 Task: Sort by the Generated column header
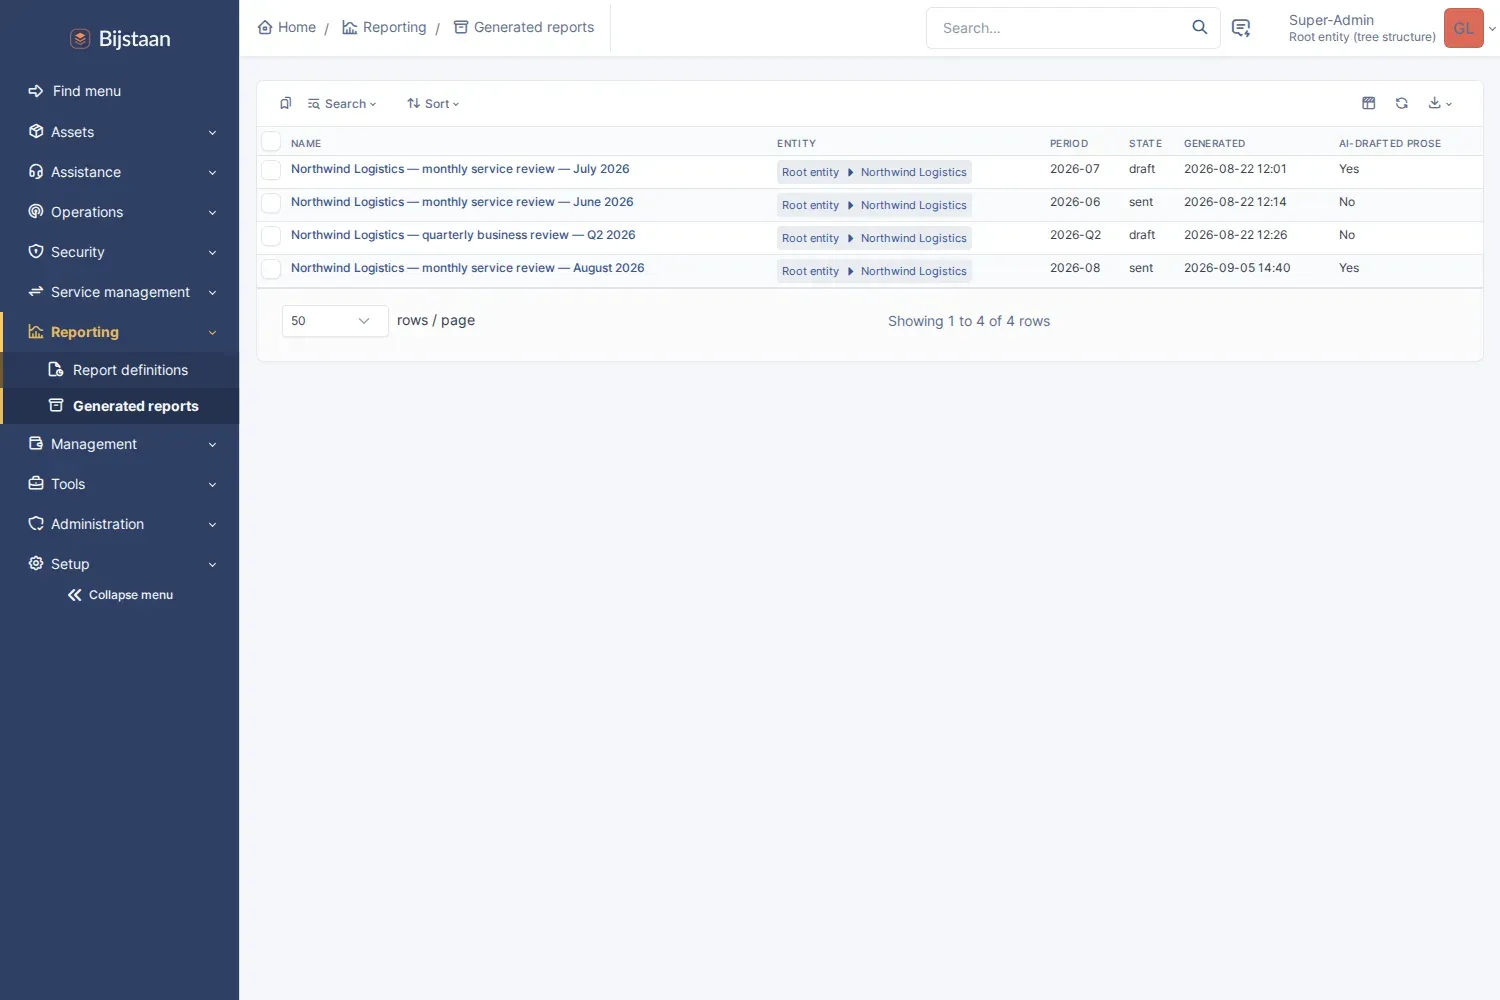point(1214,143)
